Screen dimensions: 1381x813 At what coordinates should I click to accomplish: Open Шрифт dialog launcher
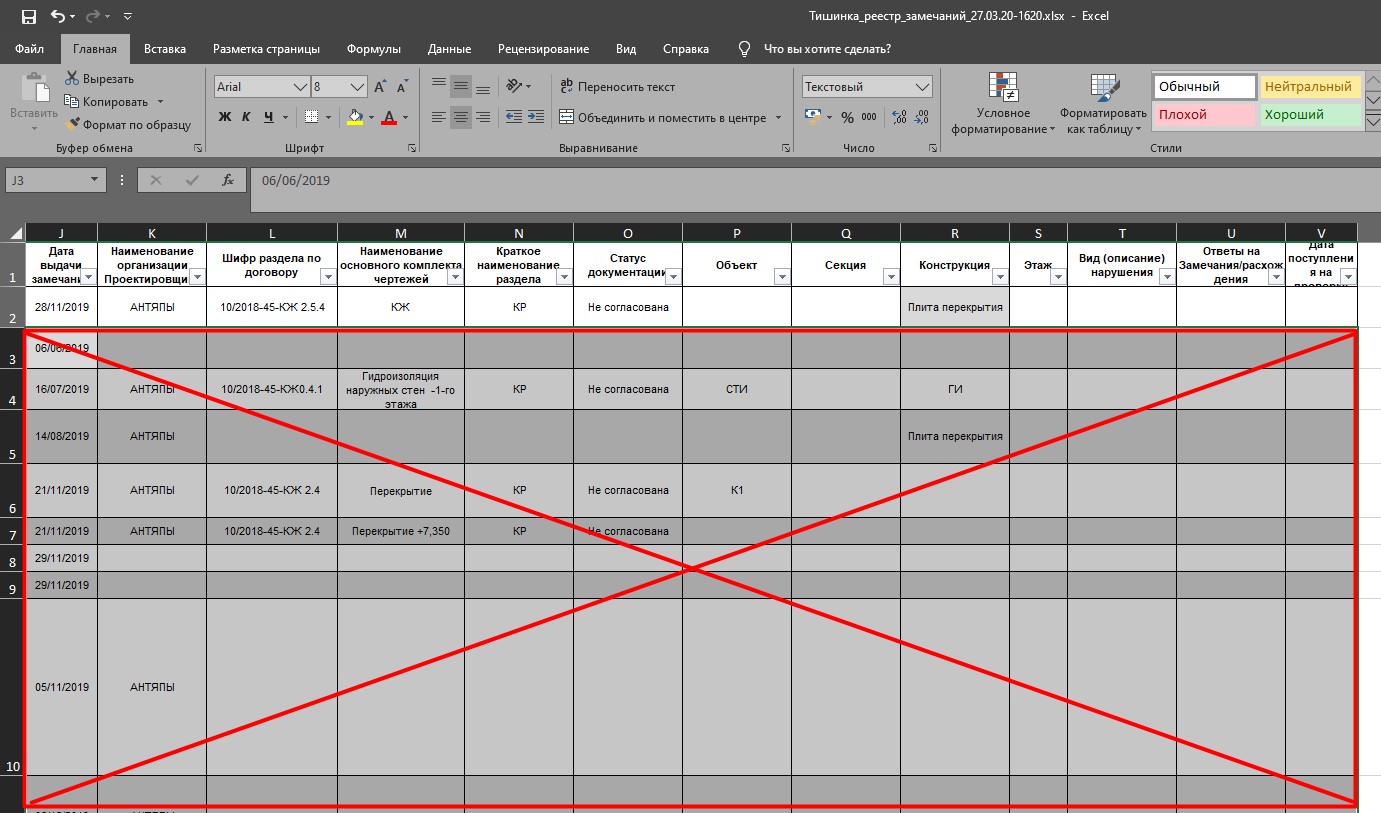tap(412, 148)
